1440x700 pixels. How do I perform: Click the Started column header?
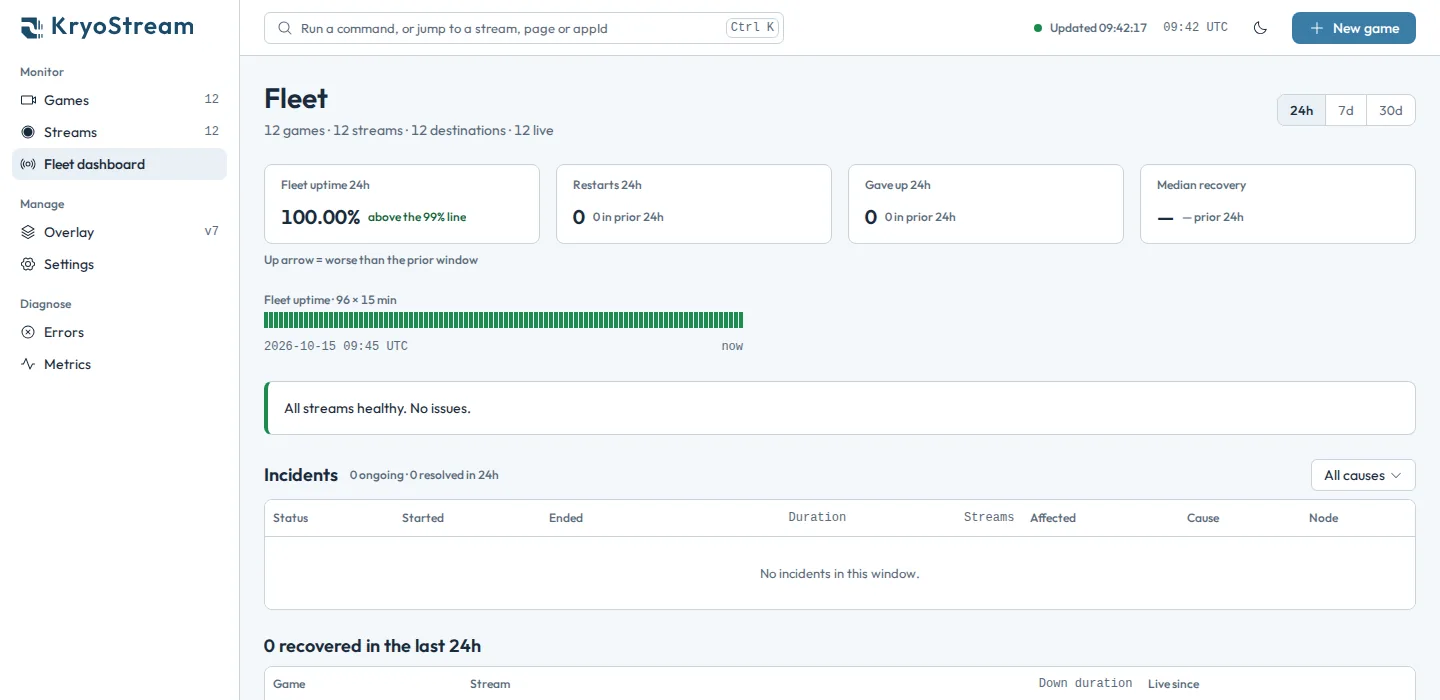click(423, 518)
